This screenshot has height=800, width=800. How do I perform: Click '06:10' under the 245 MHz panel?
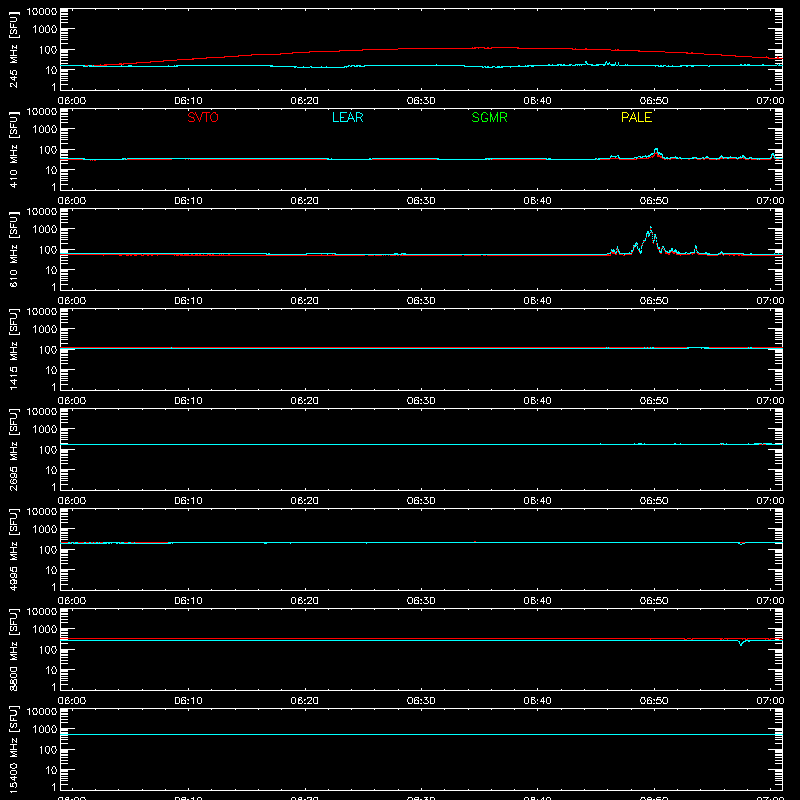coord(188,101)
